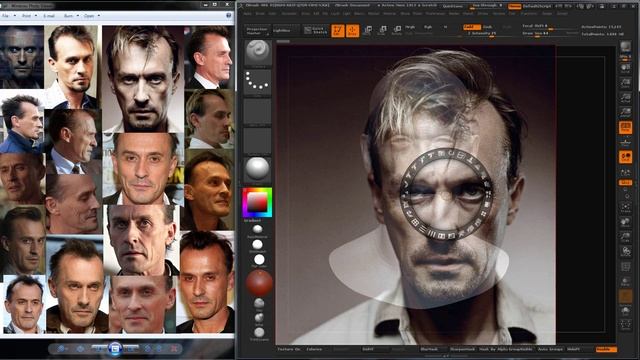Toggle the Solo mode icon
640x360 pixels.
(x=625, y=311)
